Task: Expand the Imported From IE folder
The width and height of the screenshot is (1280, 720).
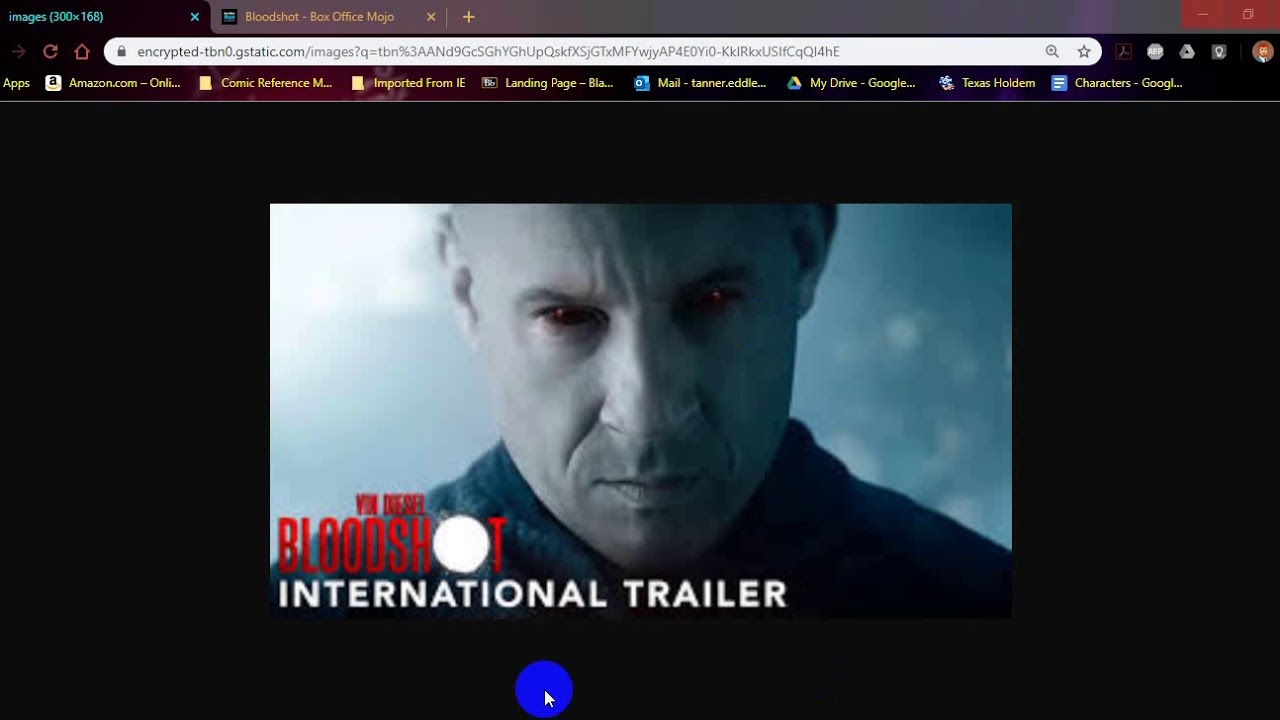Action: click(x=409, y=83)
